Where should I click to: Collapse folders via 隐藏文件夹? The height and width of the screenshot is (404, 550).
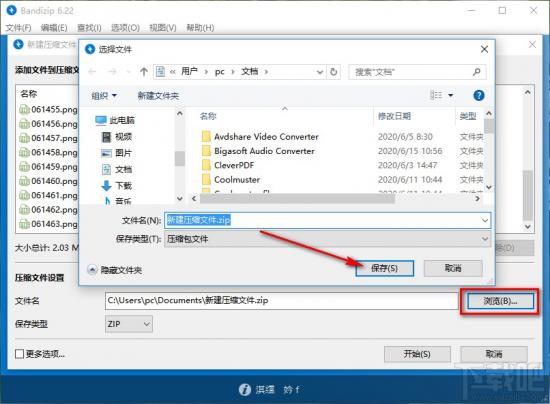click(x=115, y=270)
